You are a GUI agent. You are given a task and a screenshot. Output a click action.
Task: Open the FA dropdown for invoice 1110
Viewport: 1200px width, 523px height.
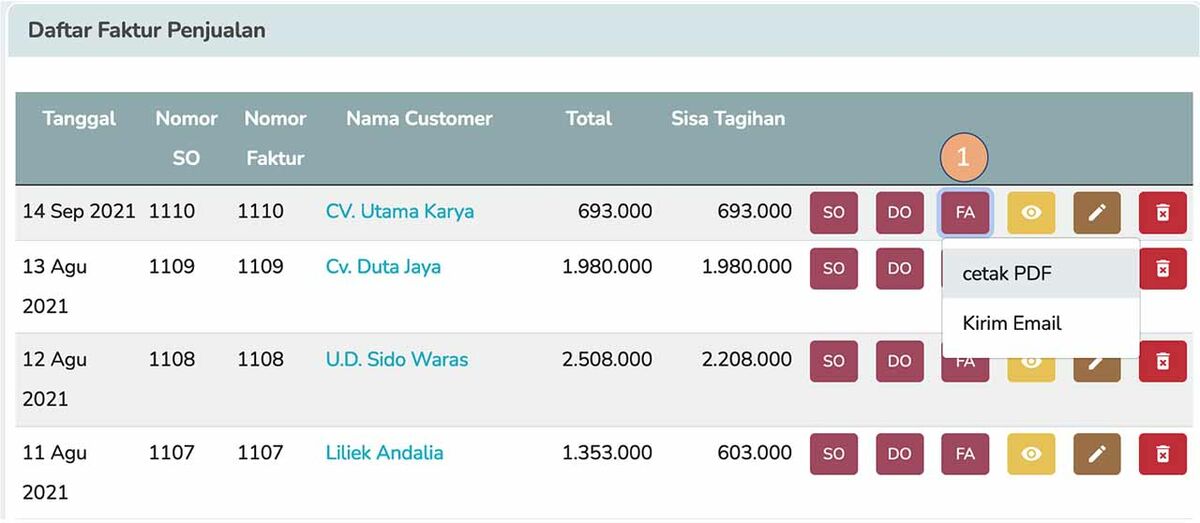pos(965,212)
